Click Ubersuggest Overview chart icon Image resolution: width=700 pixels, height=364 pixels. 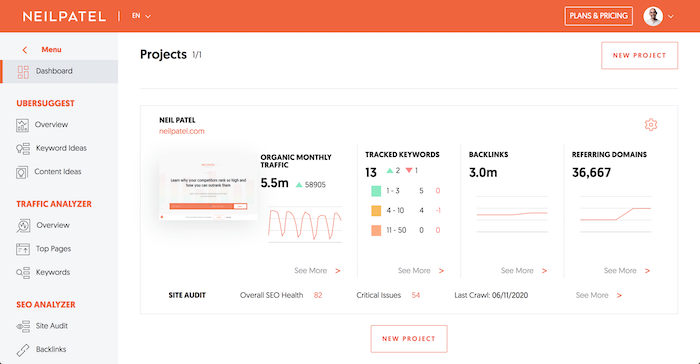tap(22, 125)
